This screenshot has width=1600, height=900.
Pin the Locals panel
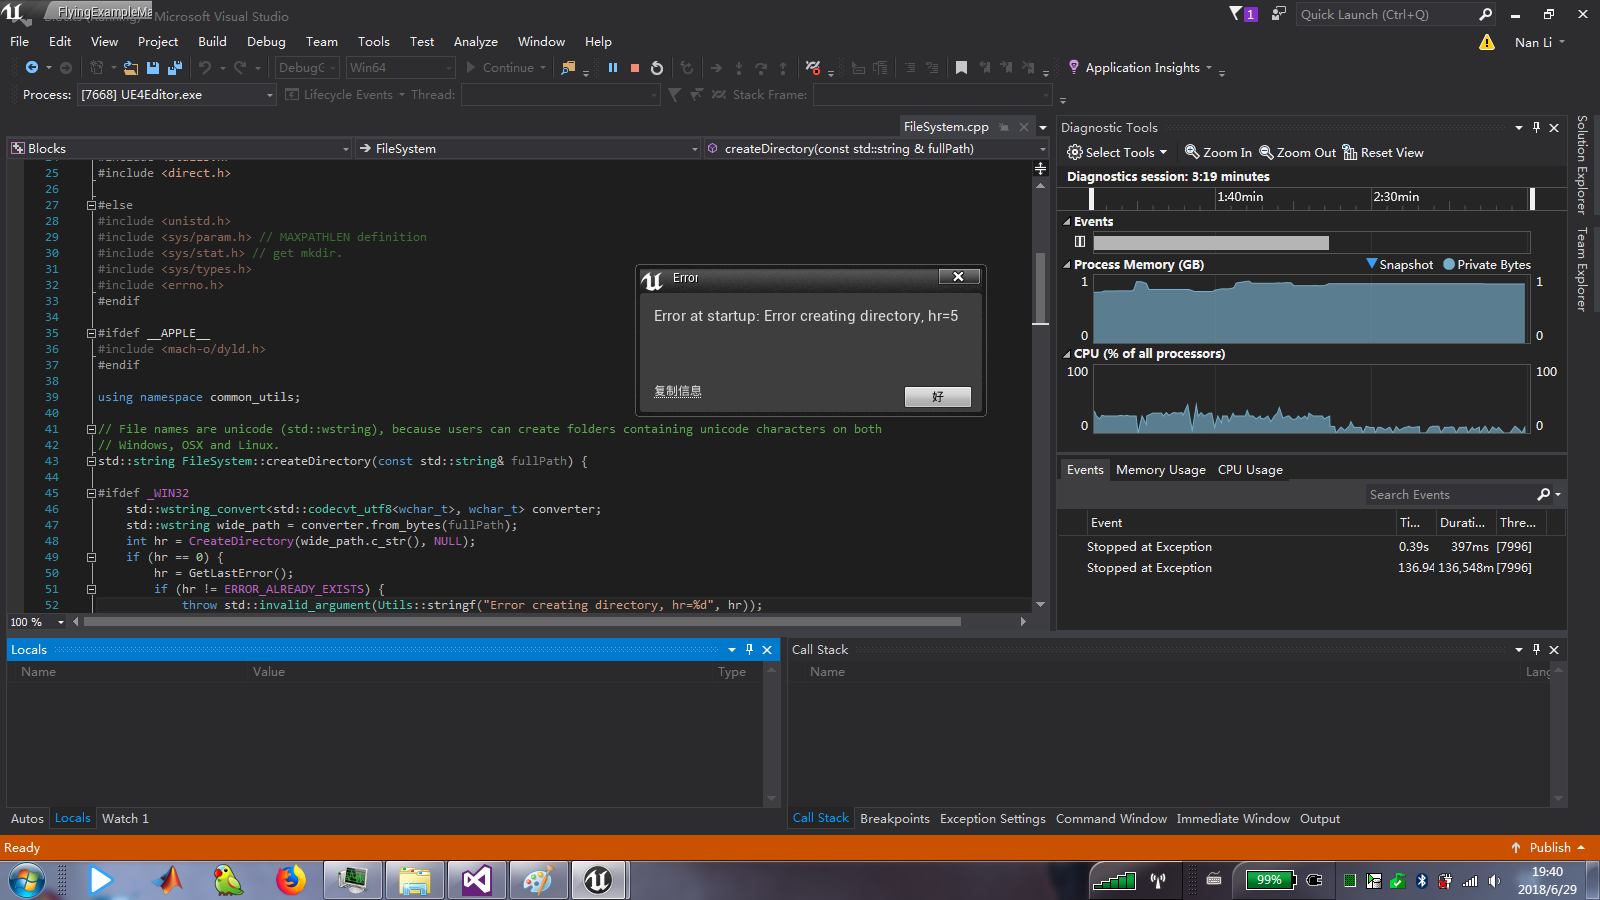[x=749, y=649]
